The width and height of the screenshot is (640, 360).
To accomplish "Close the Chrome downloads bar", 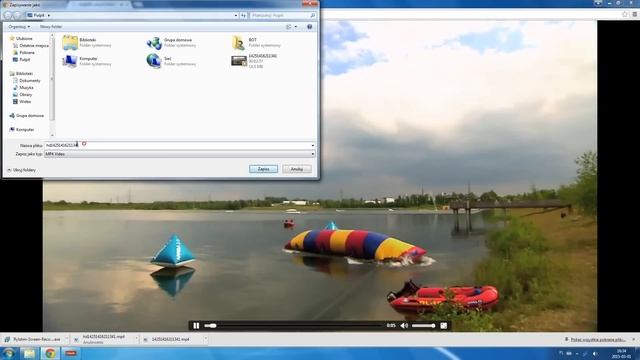I will (633, 339).
